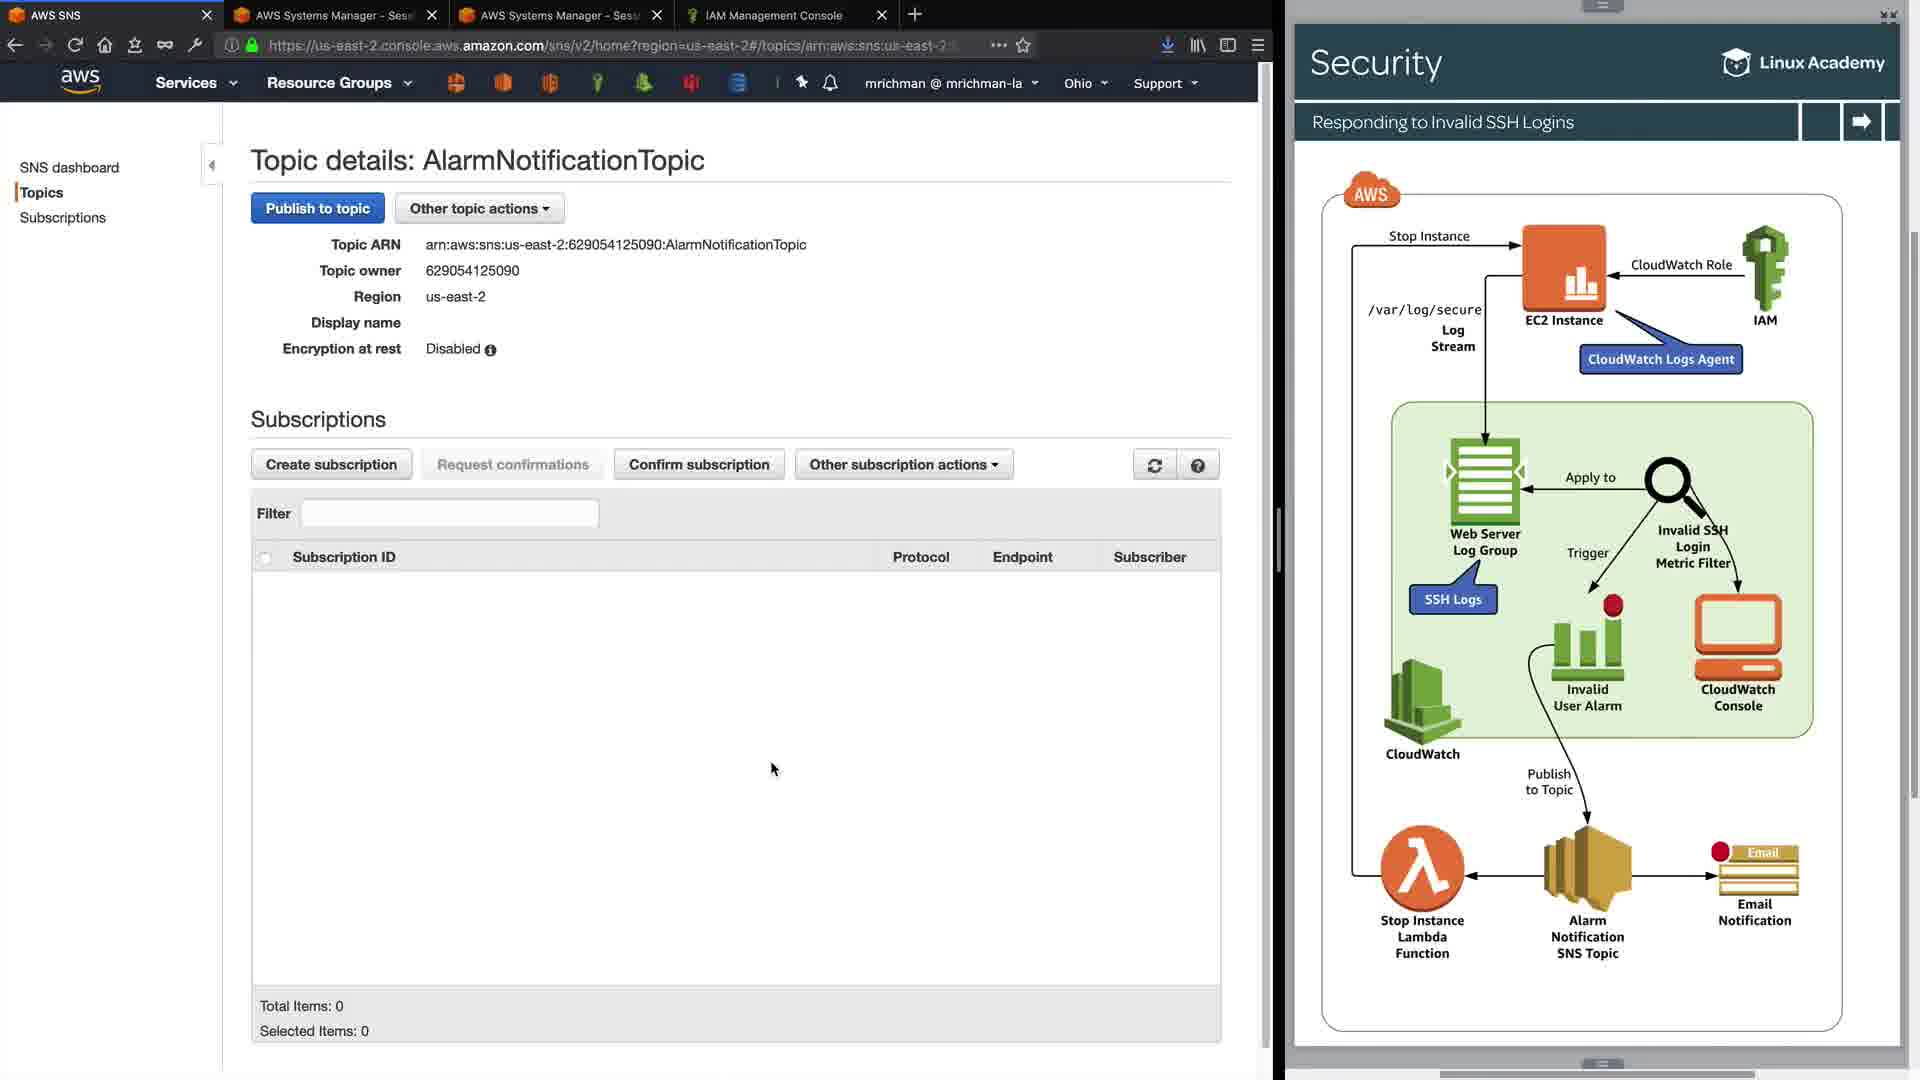
Task: Click the Encryption at rest info icon
Action: 490,350
